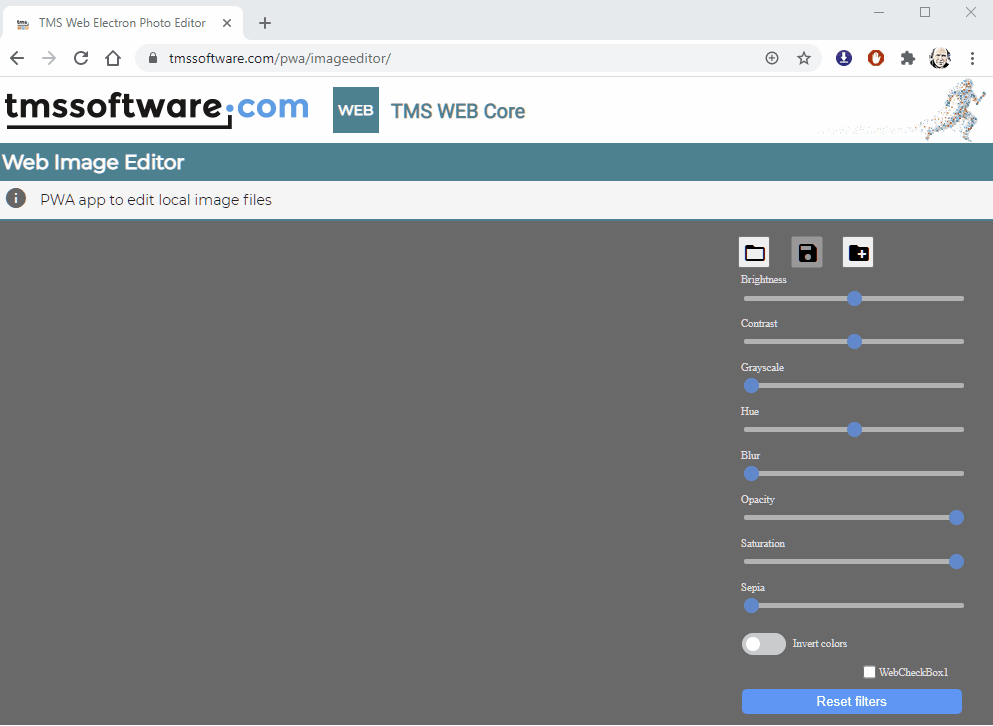993x726 pixels.
Task: Click the Web Image Editor heading
Action: click(93, 162)
